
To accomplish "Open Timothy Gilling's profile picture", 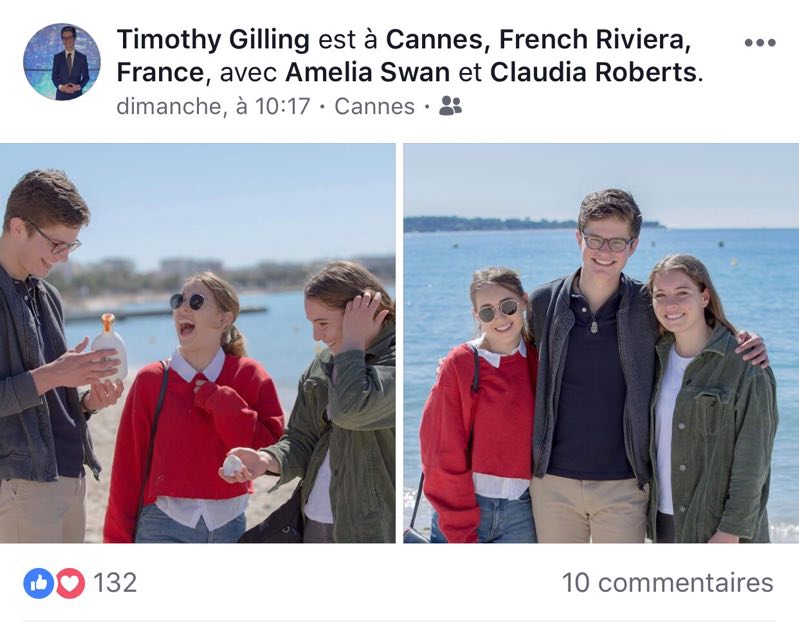I will tap(62, 61).
